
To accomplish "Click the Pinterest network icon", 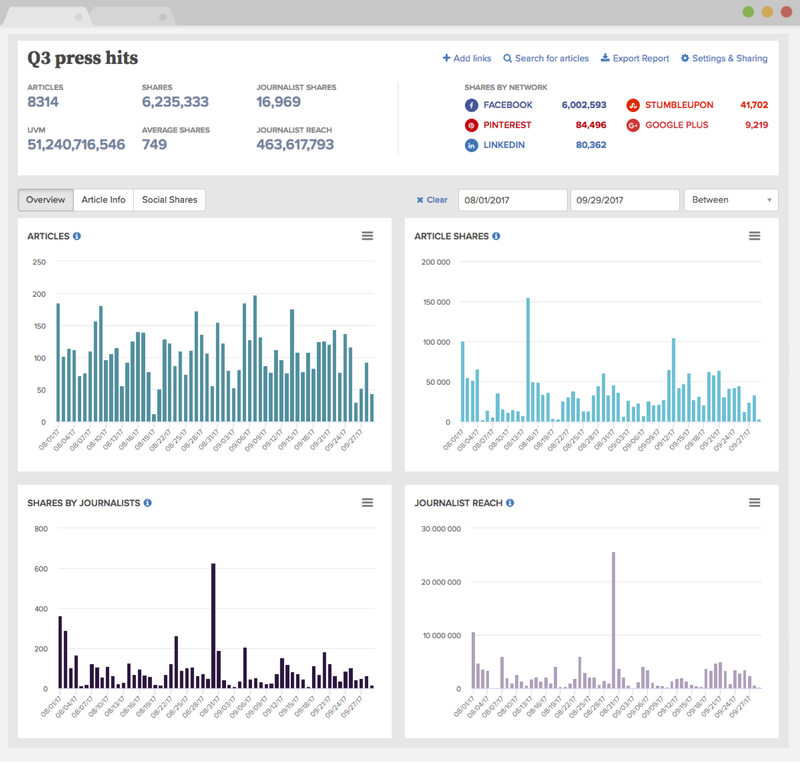I will click(471, 125).
